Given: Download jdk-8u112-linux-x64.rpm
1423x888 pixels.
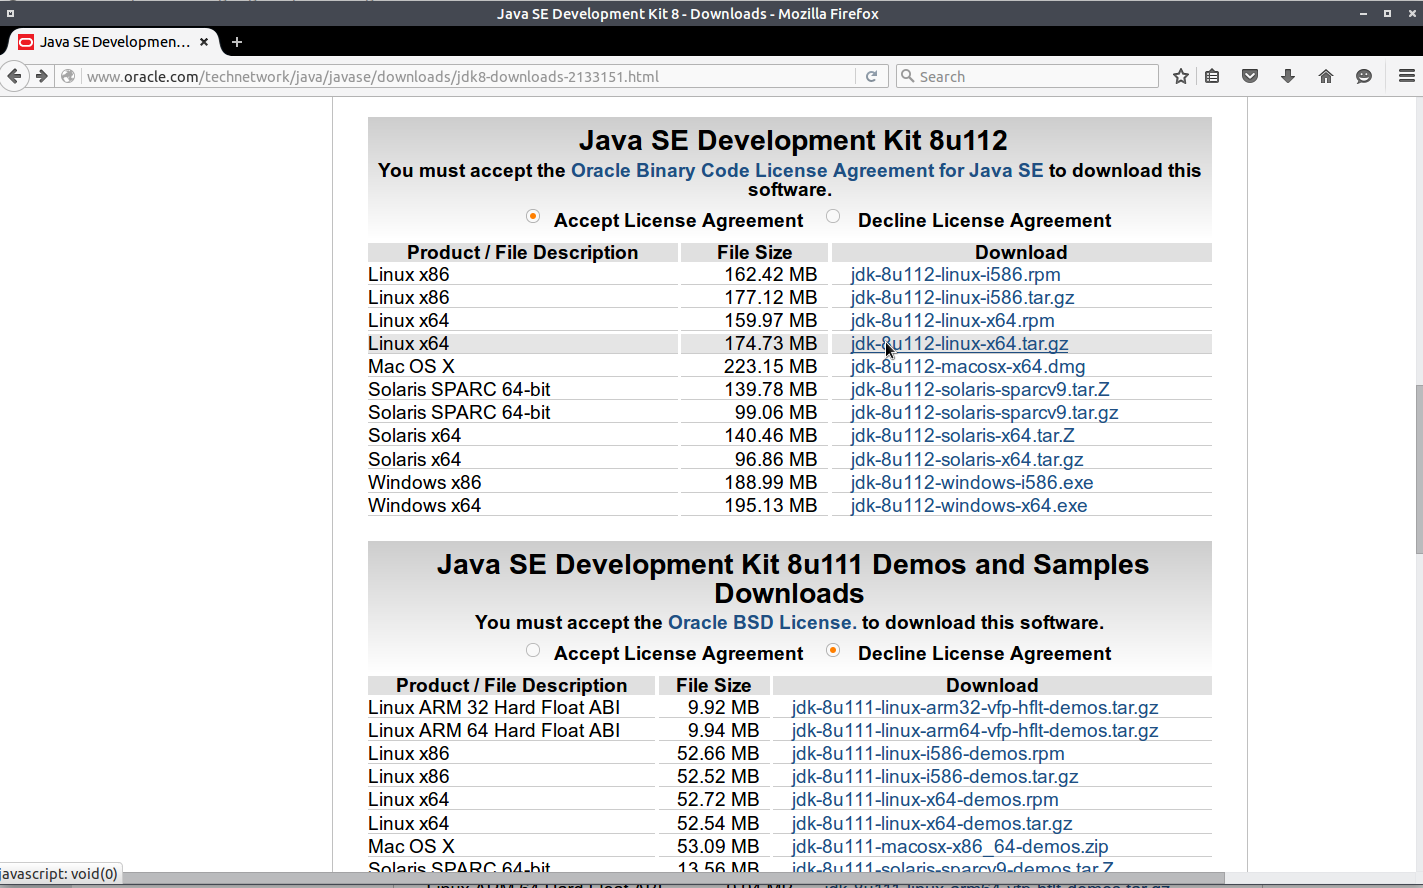Looking at the screenshot, I should (x=952, y=321).
